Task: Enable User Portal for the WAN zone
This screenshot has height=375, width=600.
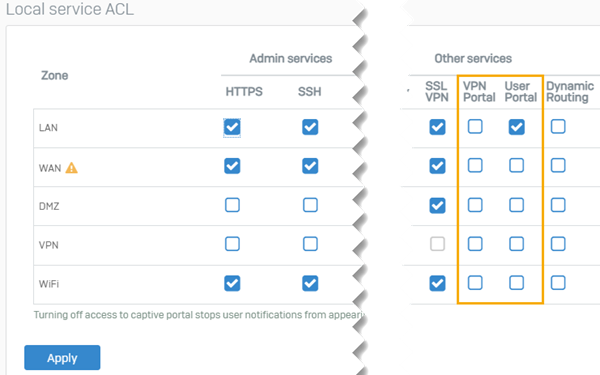Action: coord(517,166)
